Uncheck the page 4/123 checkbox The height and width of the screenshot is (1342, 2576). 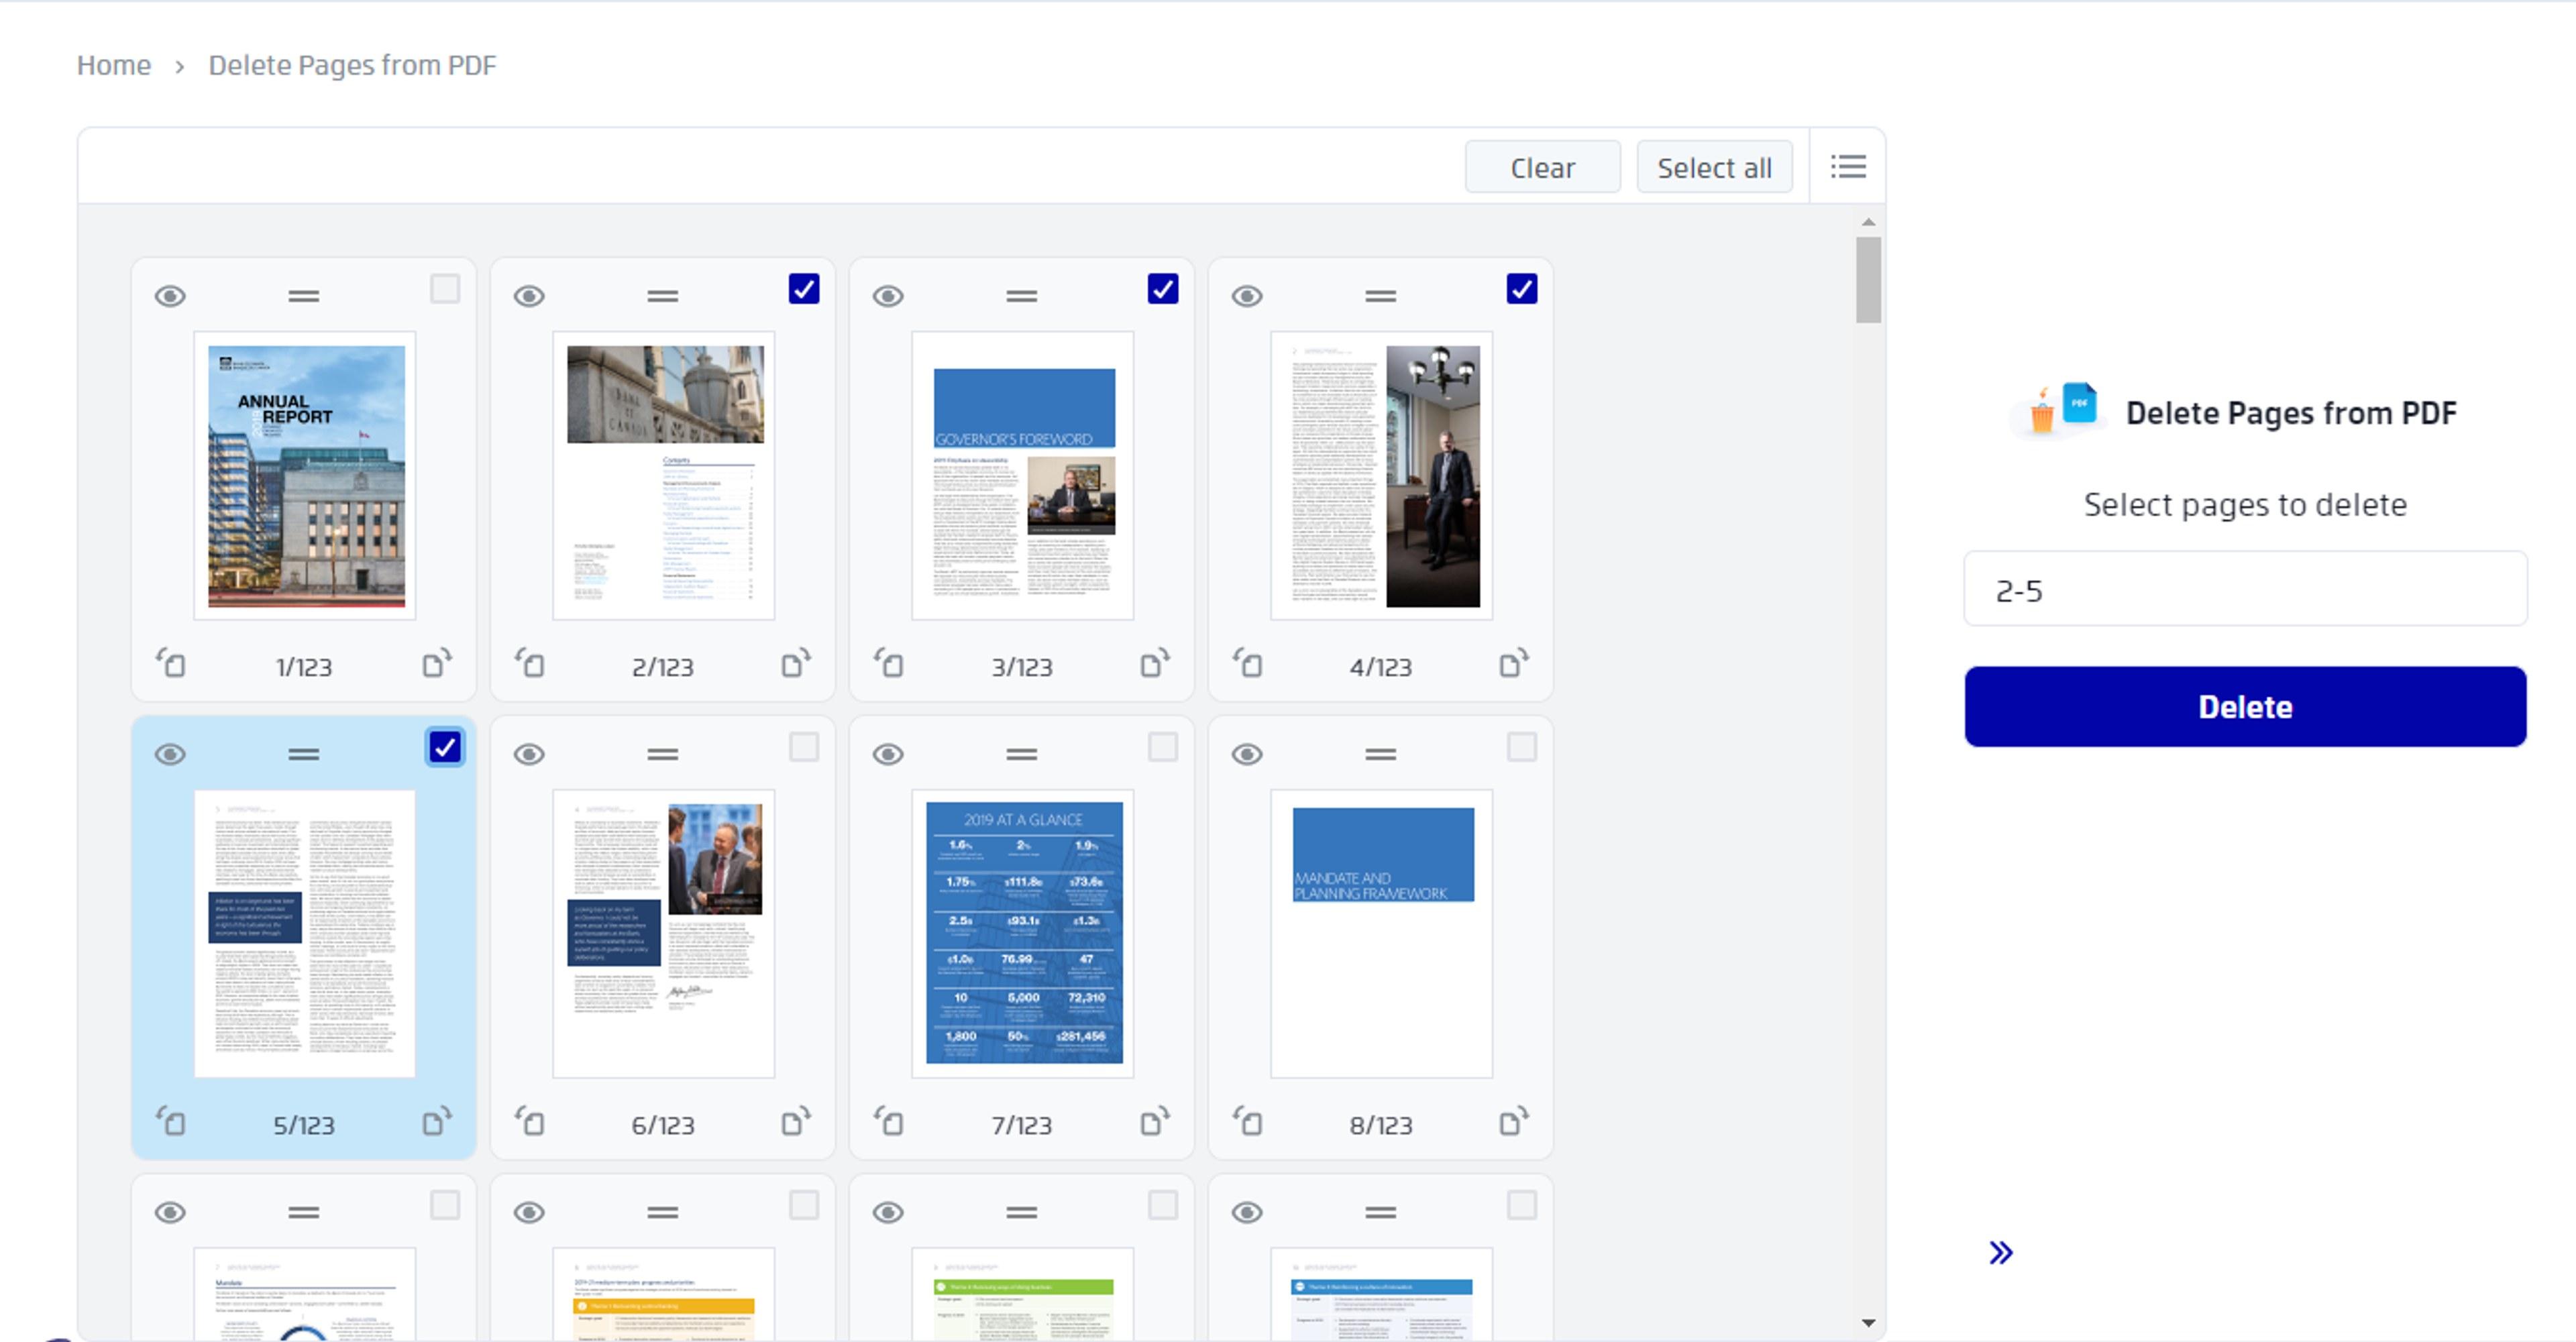[x=1522, y=289]
